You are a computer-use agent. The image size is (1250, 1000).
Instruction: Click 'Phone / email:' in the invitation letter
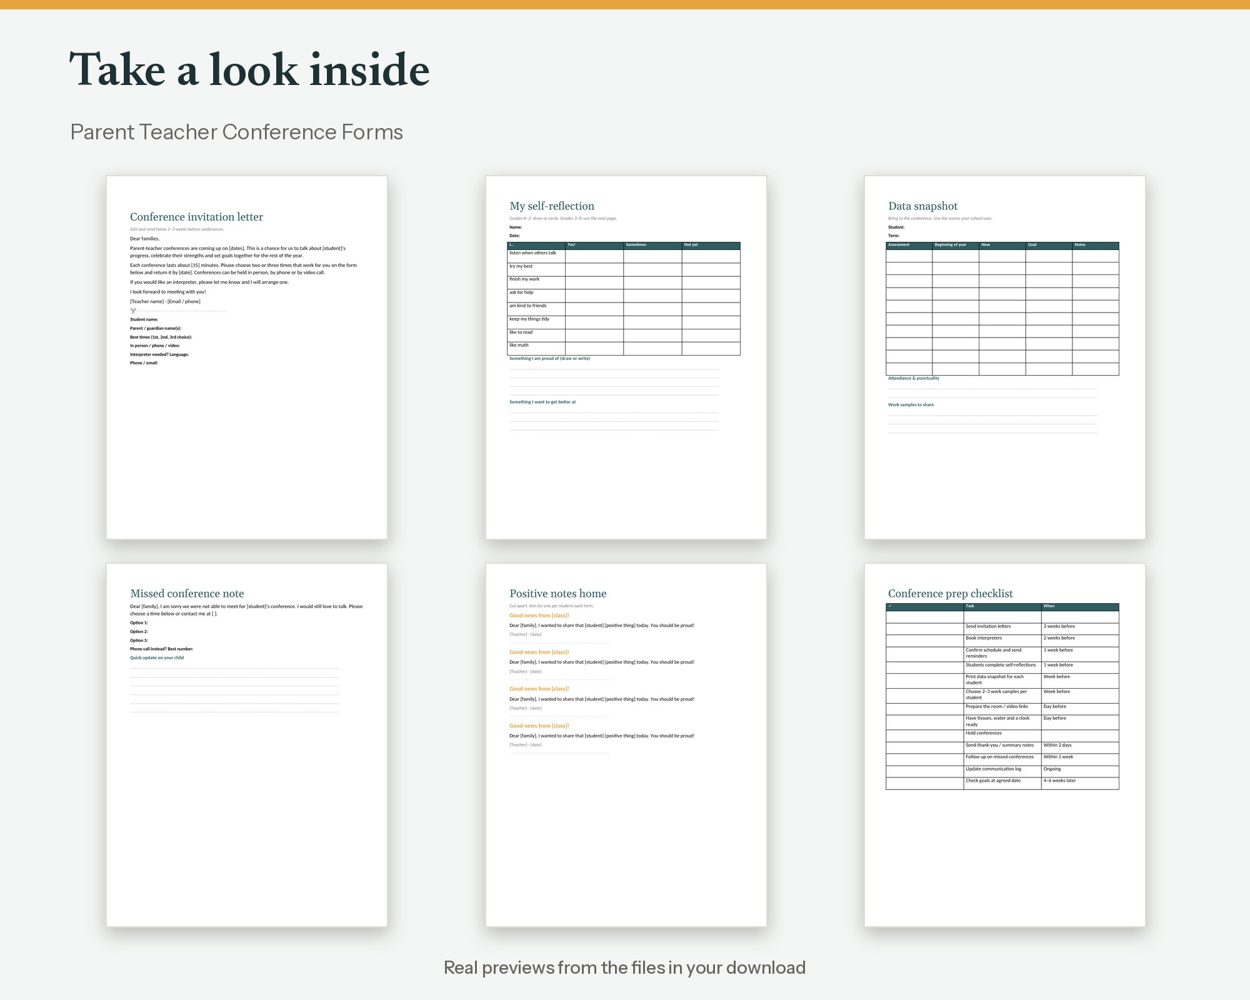pos(144,363)
